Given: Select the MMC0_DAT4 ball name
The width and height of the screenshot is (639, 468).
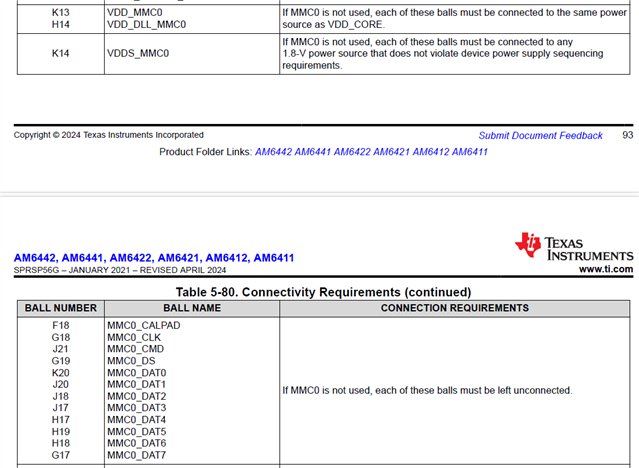Looking at the screenshot, I should (x=137, y=420).
